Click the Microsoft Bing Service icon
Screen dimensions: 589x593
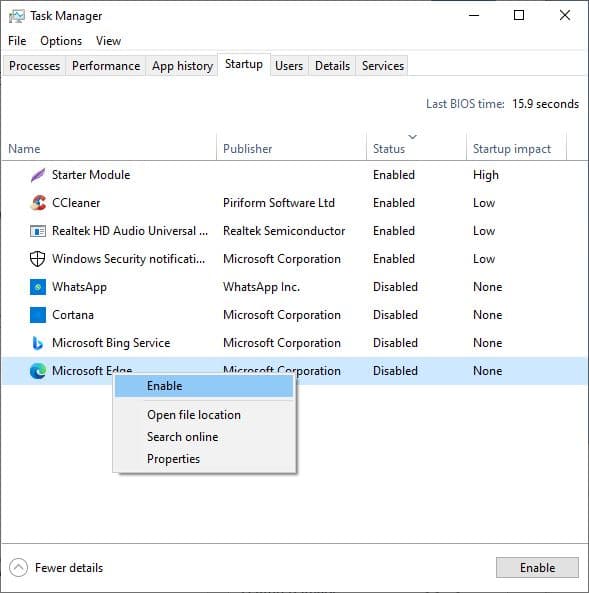[x=38, y=343]
